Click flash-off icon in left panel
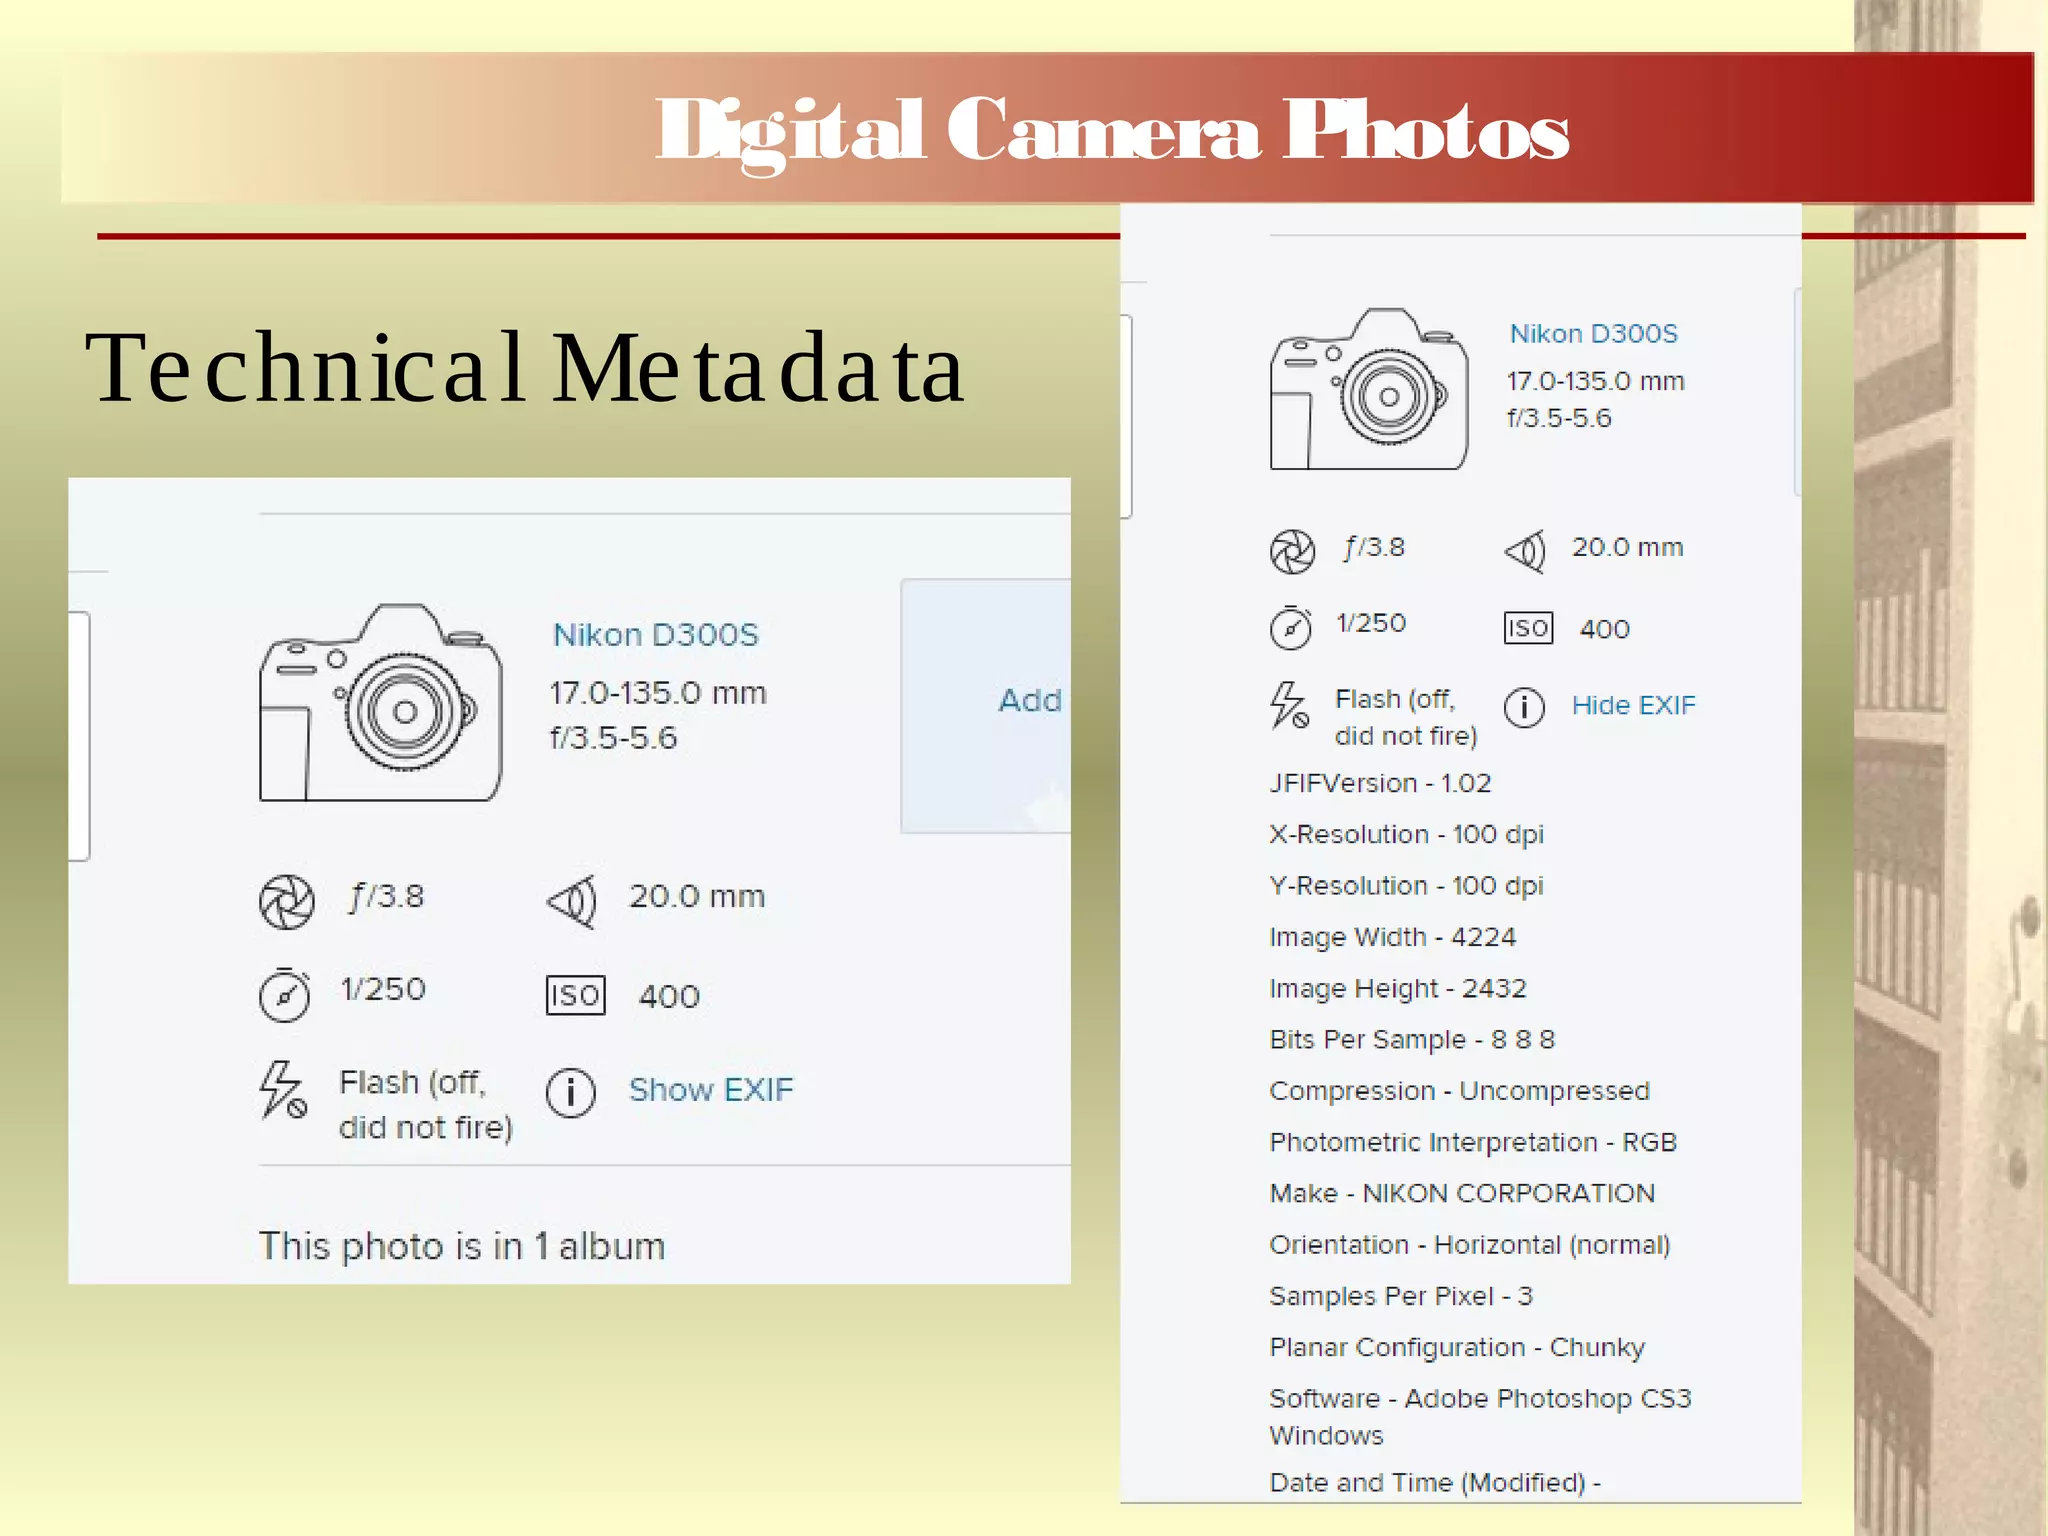Image resolution: width=2048 pixels, height=1536 pixels. pos(283,1090)
